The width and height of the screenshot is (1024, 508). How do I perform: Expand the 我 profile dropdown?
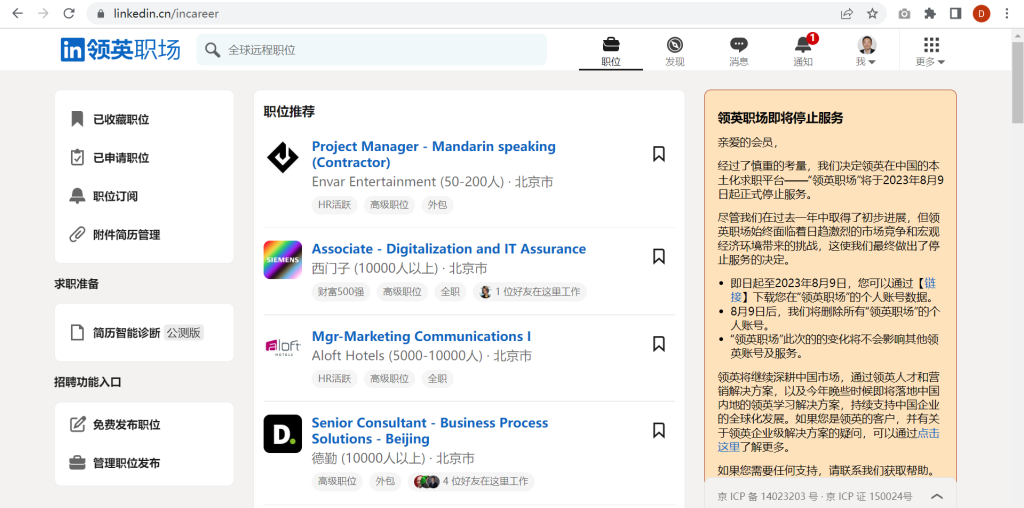tap(866, 52)
